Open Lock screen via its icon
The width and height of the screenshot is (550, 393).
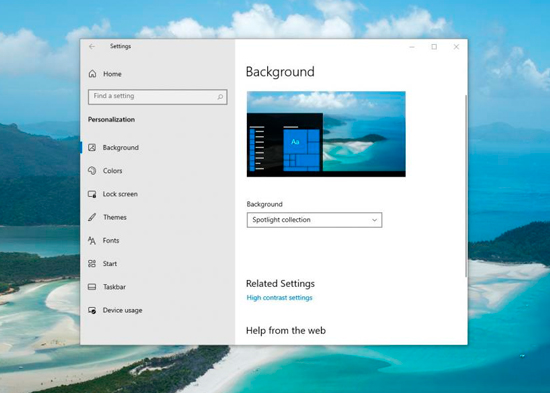92,194
